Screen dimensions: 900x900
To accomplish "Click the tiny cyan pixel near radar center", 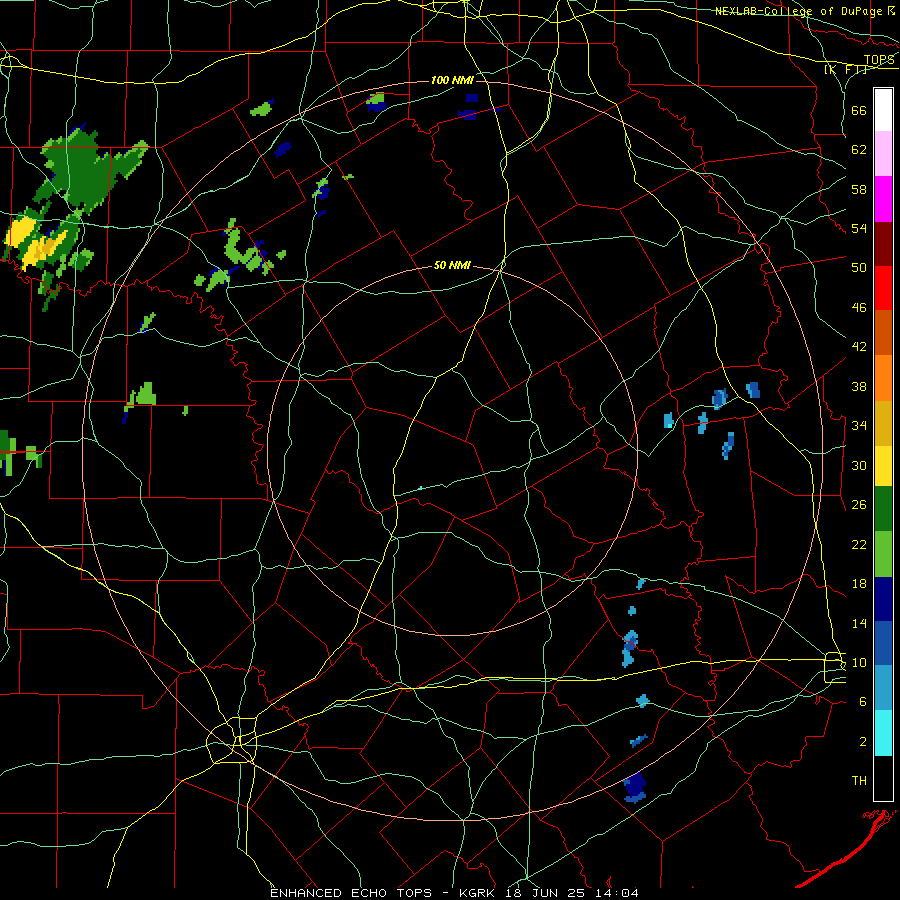I will pyautogui.click(x=421, y=488).
